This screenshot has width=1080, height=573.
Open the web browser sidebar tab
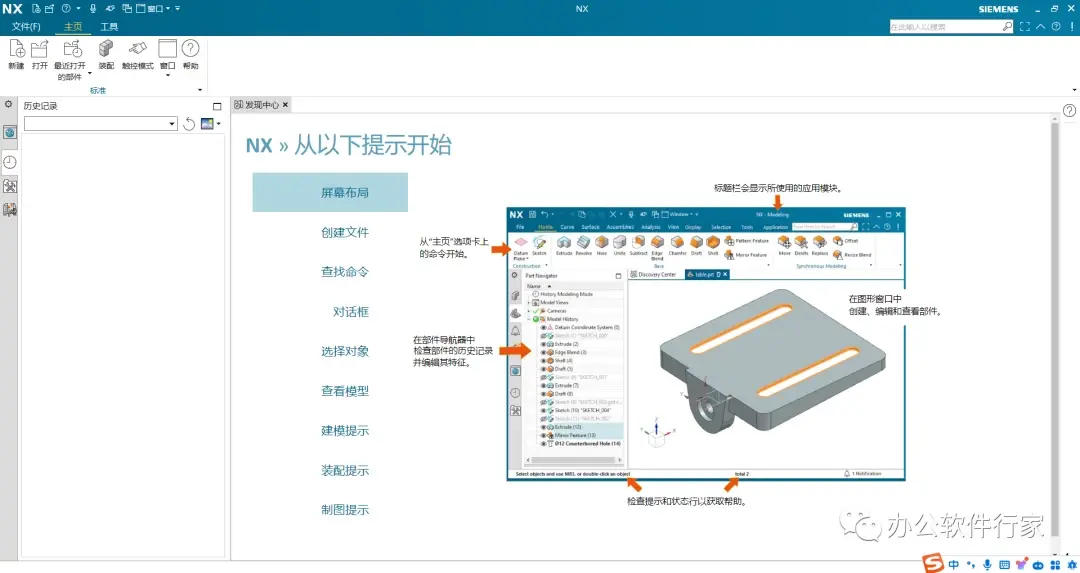coord(10,132)
